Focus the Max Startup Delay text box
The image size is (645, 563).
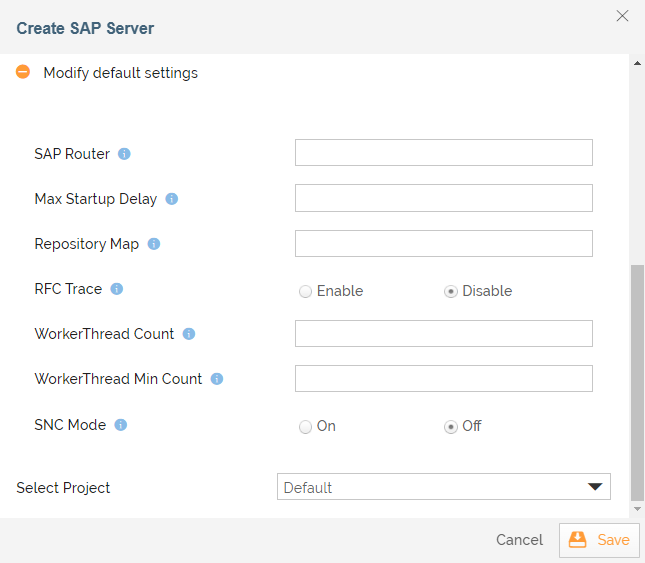click(x=443, y=198)
